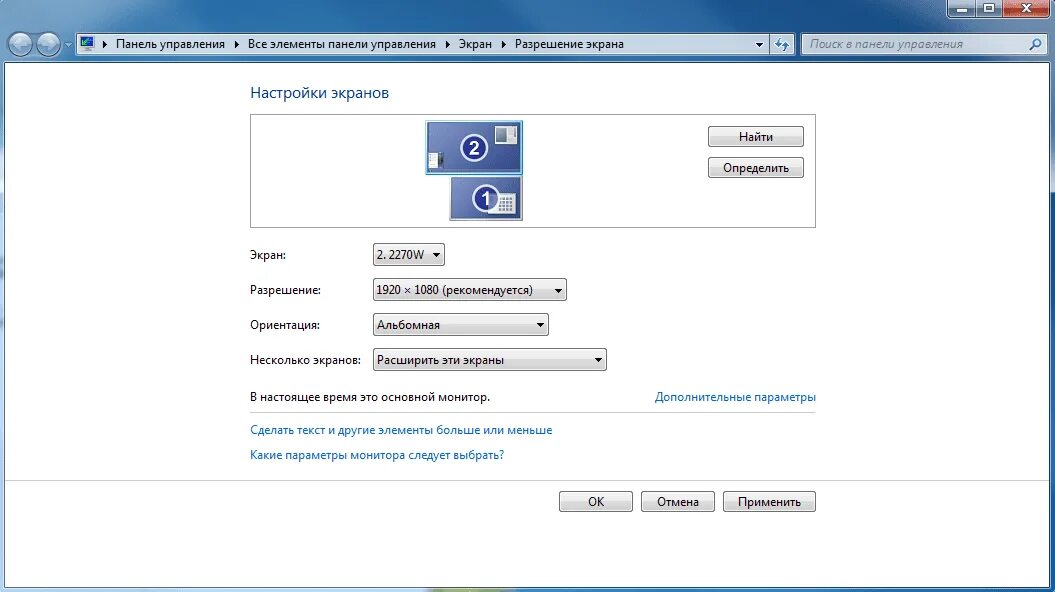Screen dimensions: 1055x592
Task: Click the Разрешение label
Action: 285,290
